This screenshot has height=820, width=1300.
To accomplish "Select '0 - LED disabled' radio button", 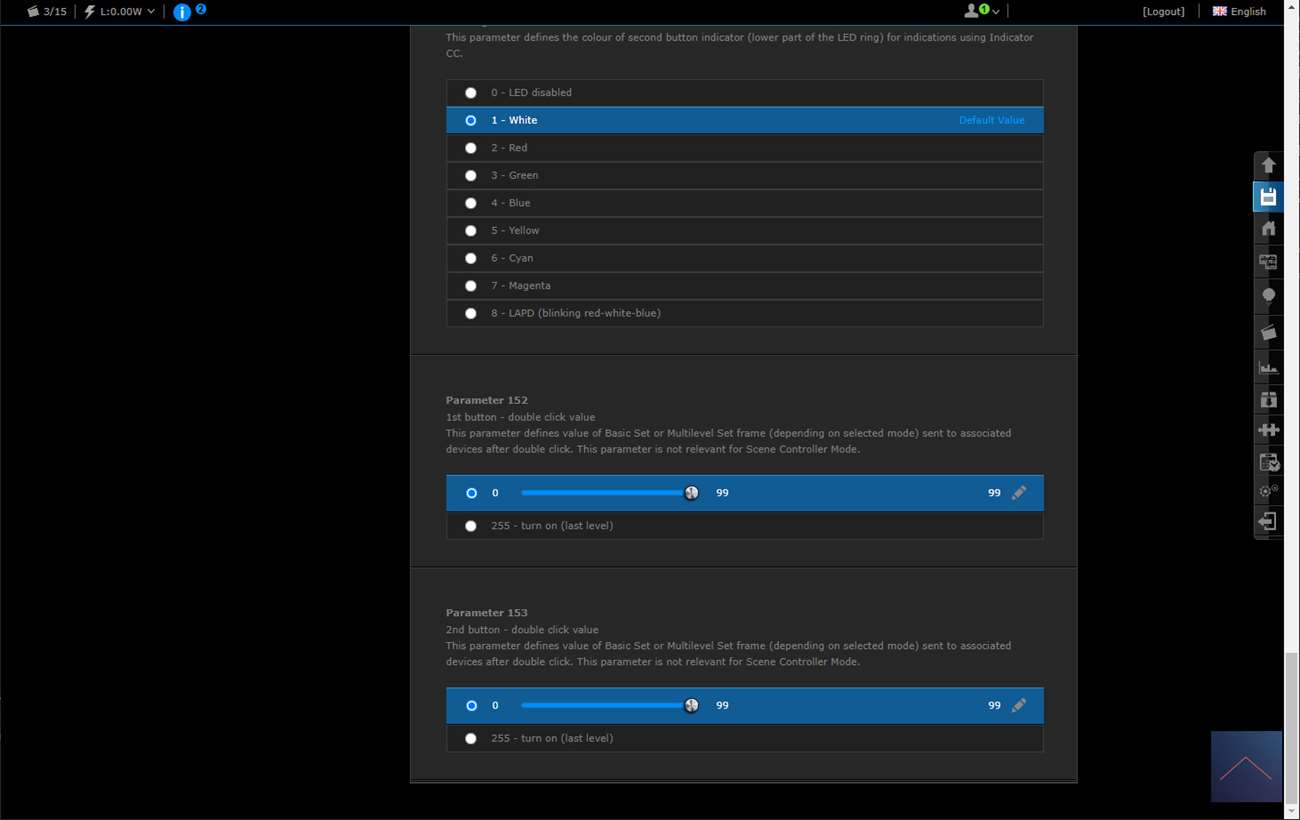I will tap(471, 93).
